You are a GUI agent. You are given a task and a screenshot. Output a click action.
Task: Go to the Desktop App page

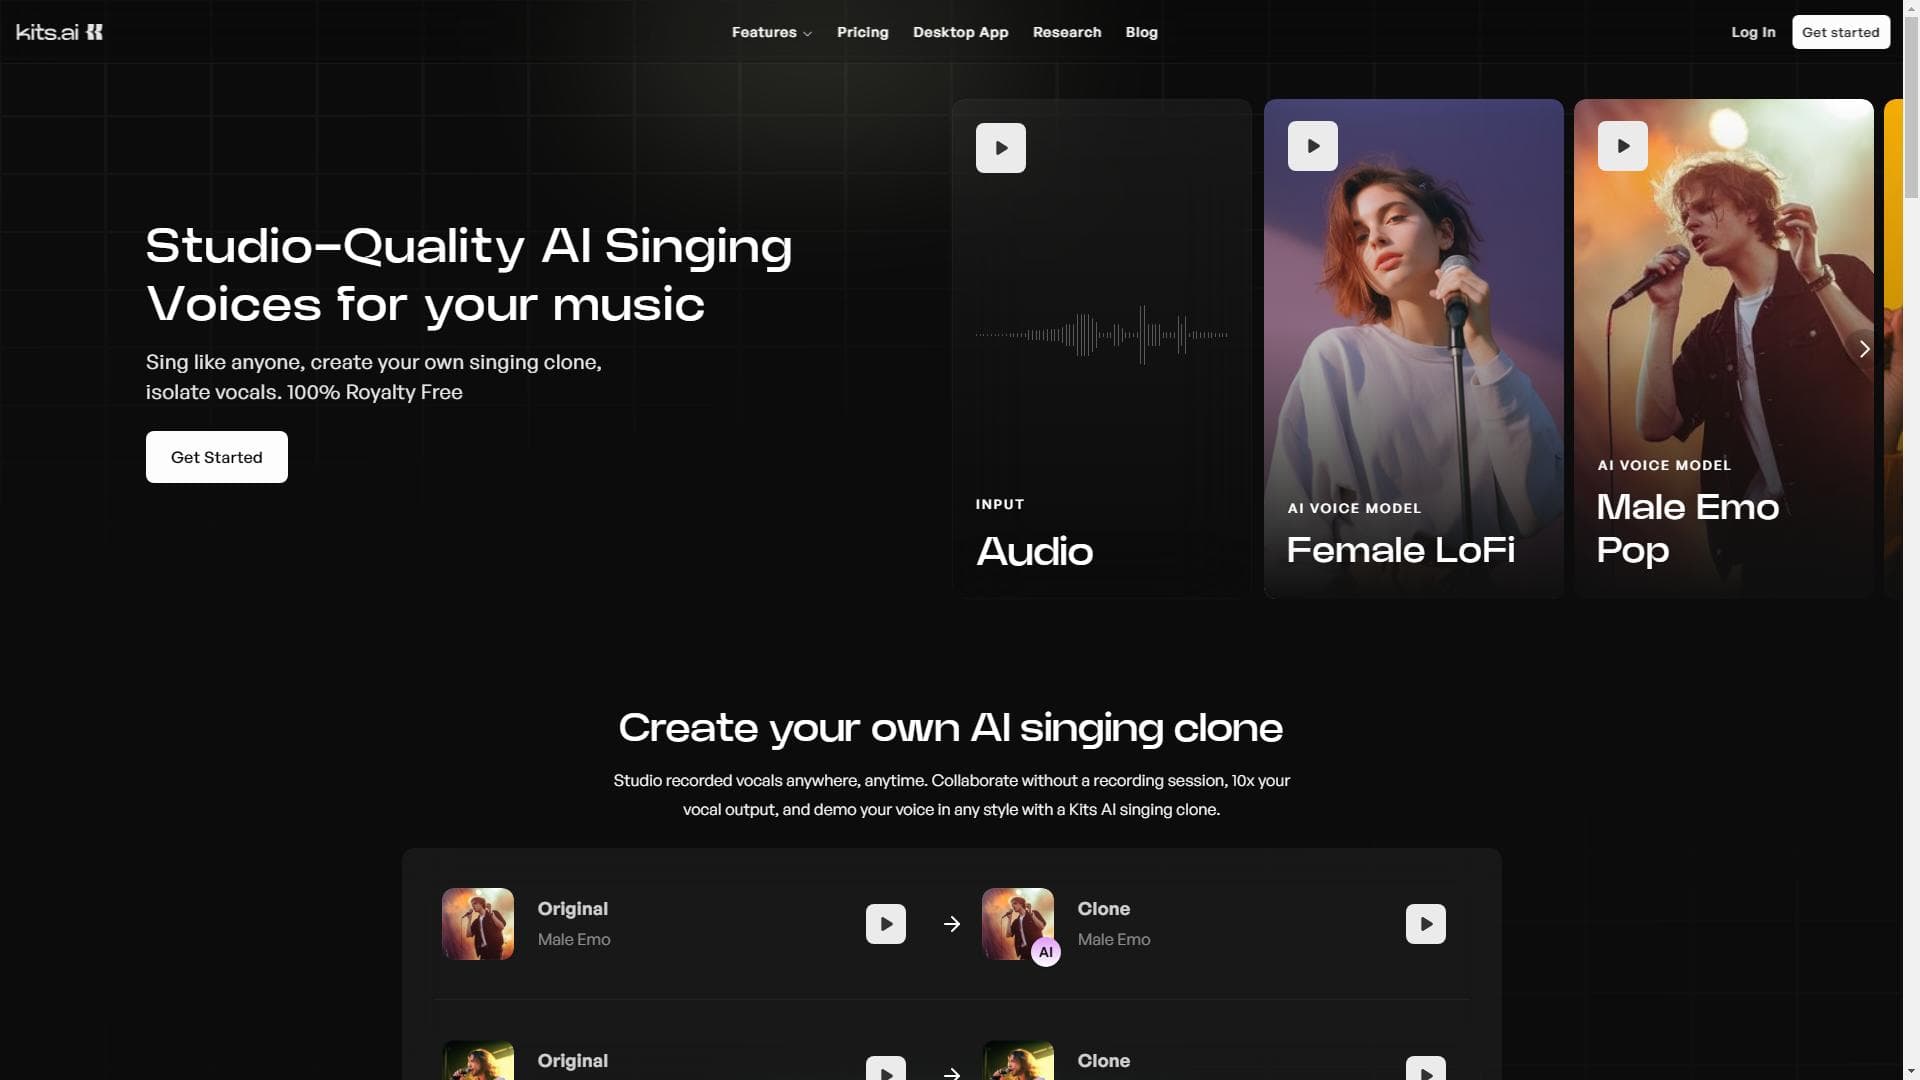coord(960,32)
